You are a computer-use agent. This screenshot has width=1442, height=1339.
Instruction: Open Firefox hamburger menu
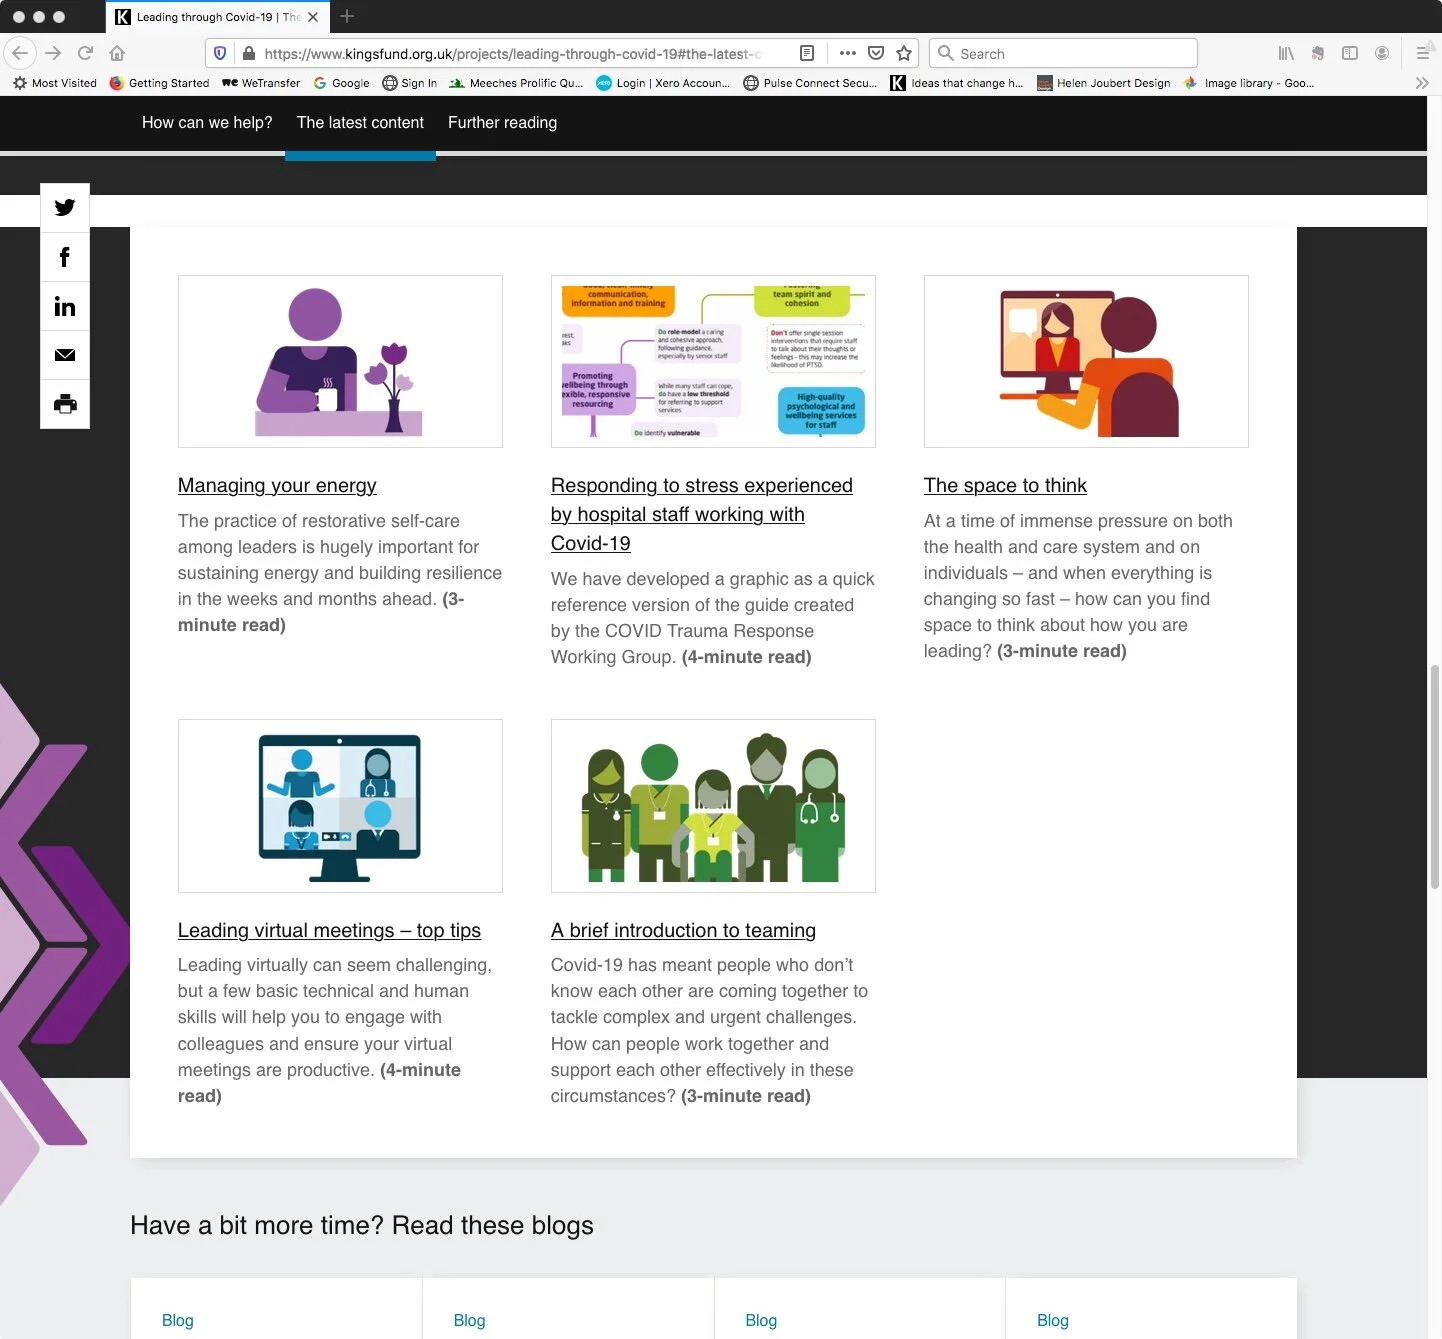tap(1422, 53)
